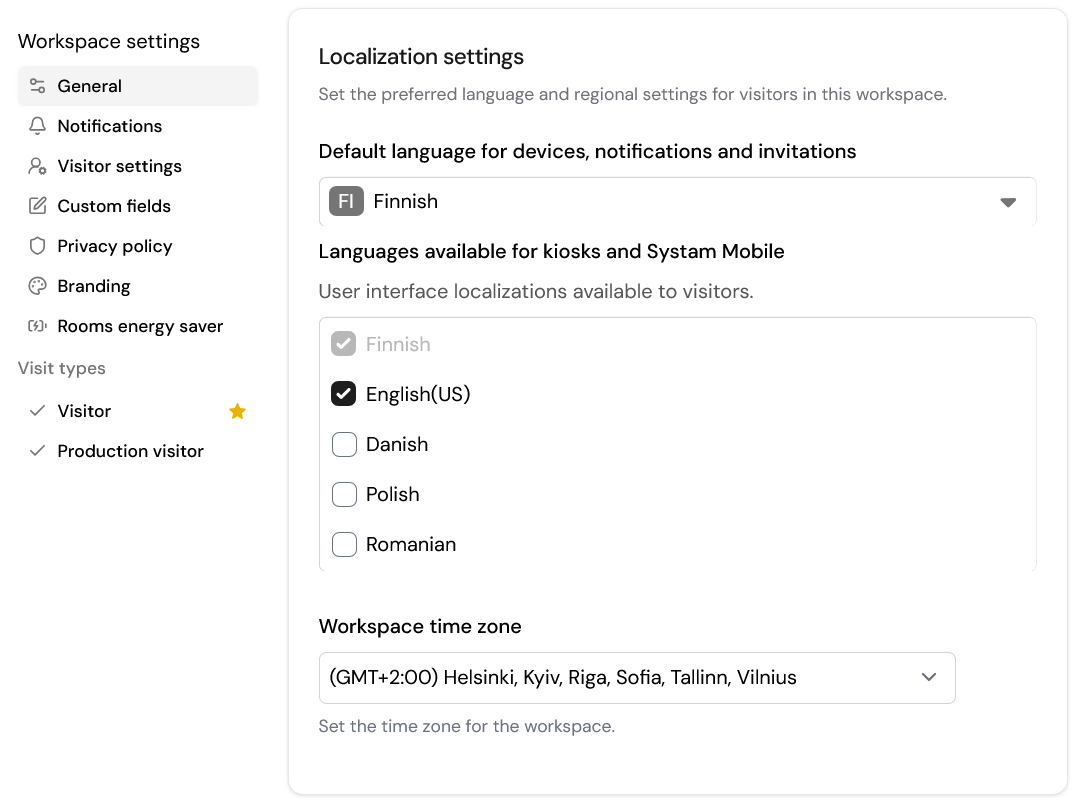Click the Privacy policy shield icon

point(38,246)
